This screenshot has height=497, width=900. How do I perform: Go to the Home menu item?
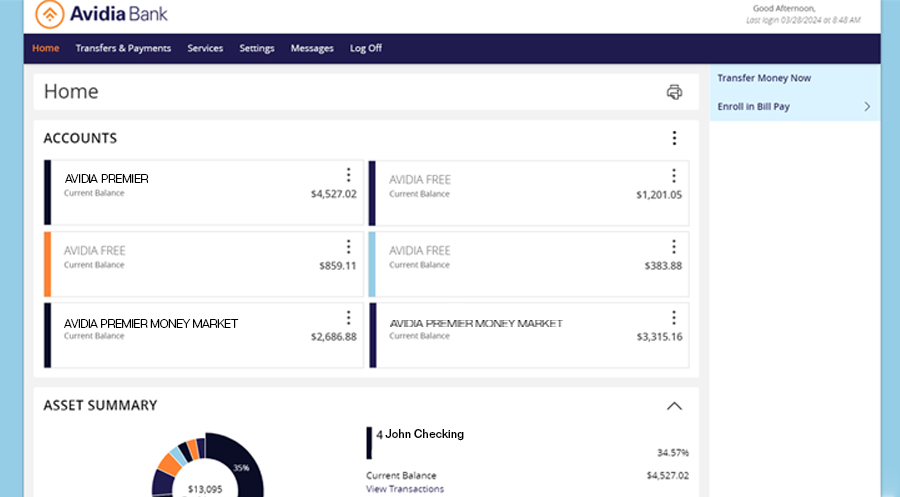tap(46, 48)
